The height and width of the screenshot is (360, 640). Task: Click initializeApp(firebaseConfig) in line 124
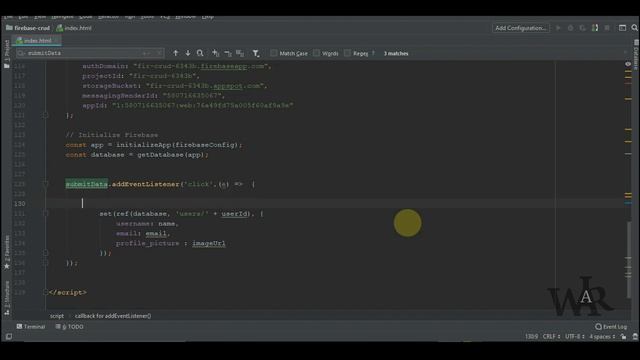click(177, 145)
